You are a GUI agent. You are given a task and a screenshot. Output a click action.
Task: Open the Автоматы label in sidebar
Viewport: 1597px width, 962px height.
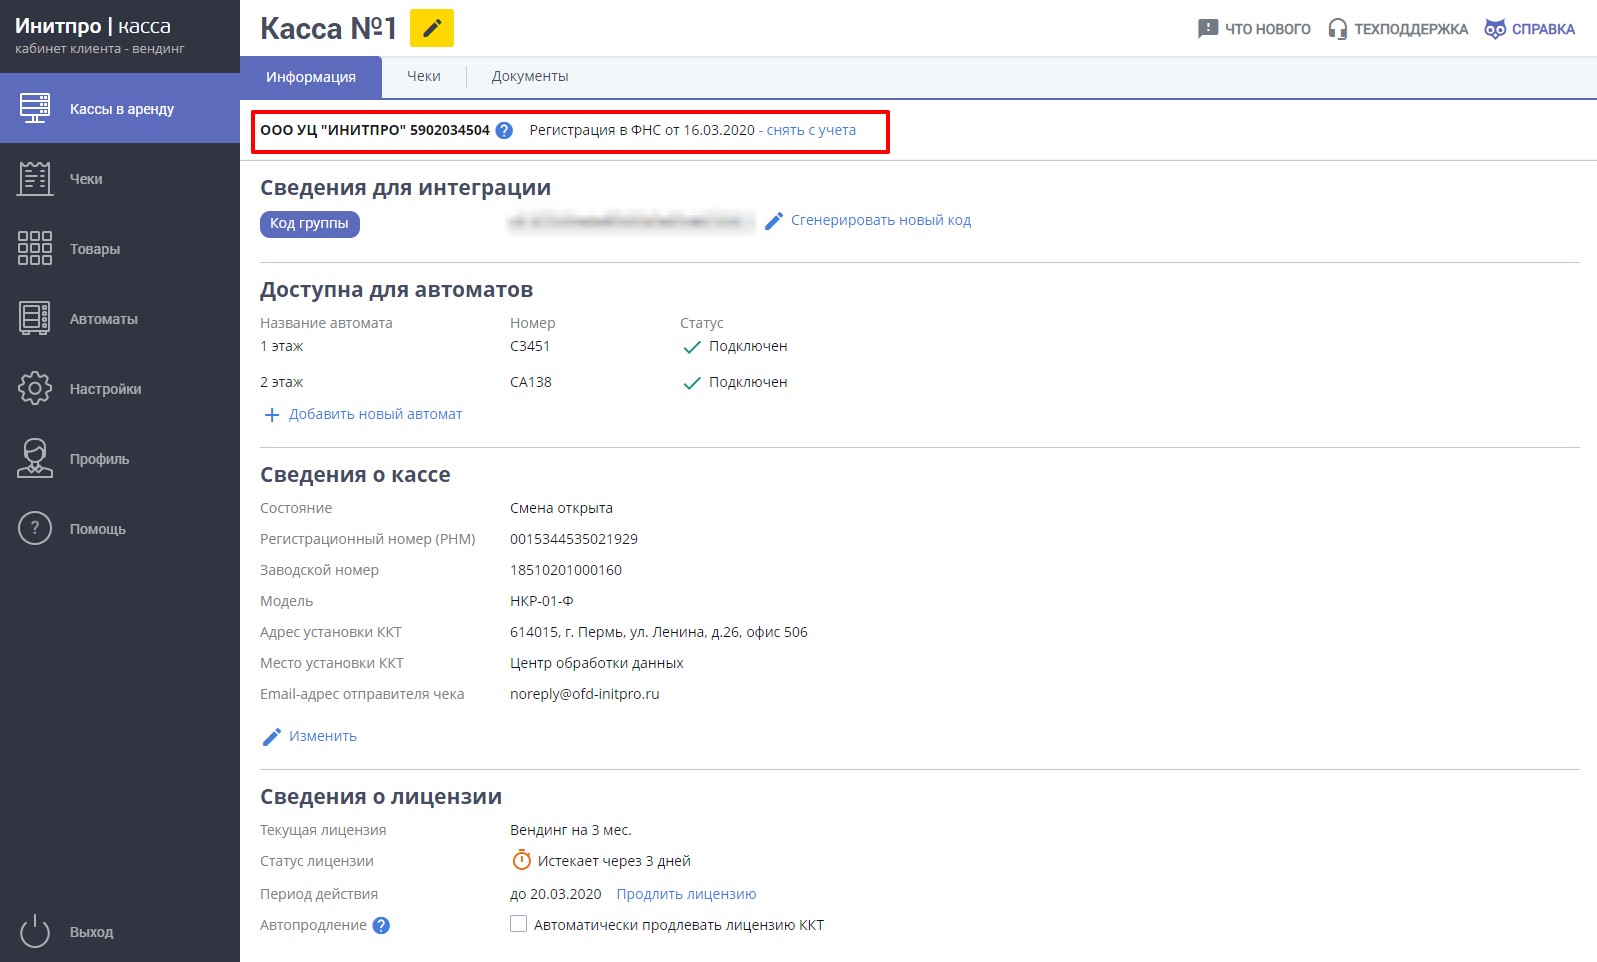point(104,319)
